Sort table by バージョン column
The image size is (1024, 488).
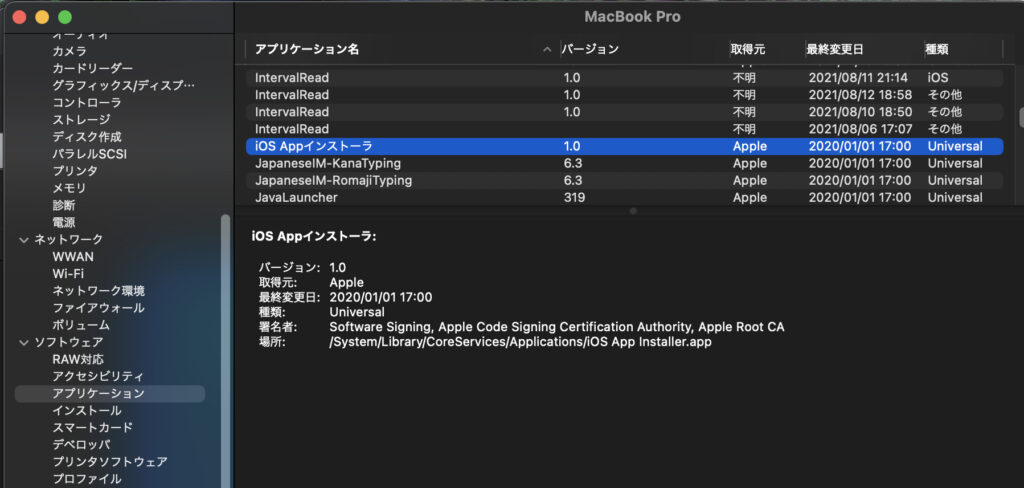590,49
